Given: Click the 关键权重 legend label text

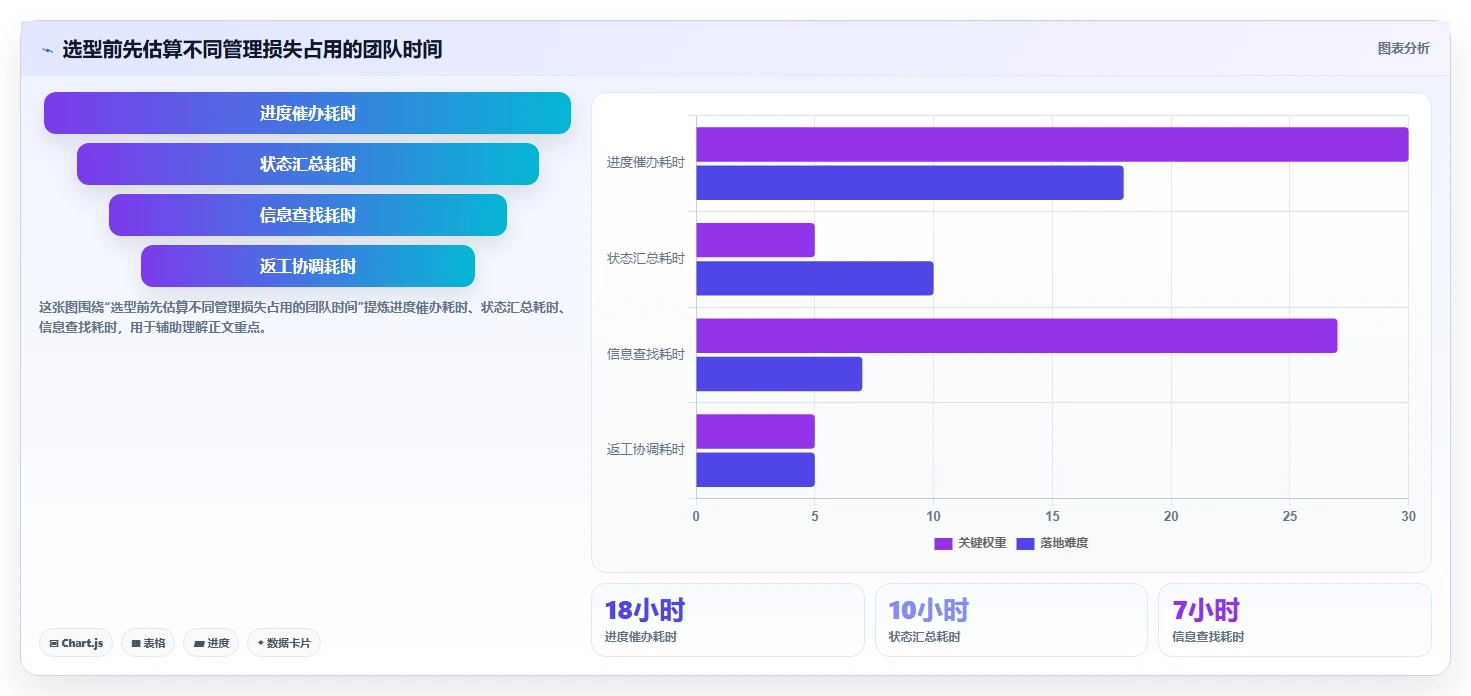Looking at the screenshot, I should click(x=982, y=543).
